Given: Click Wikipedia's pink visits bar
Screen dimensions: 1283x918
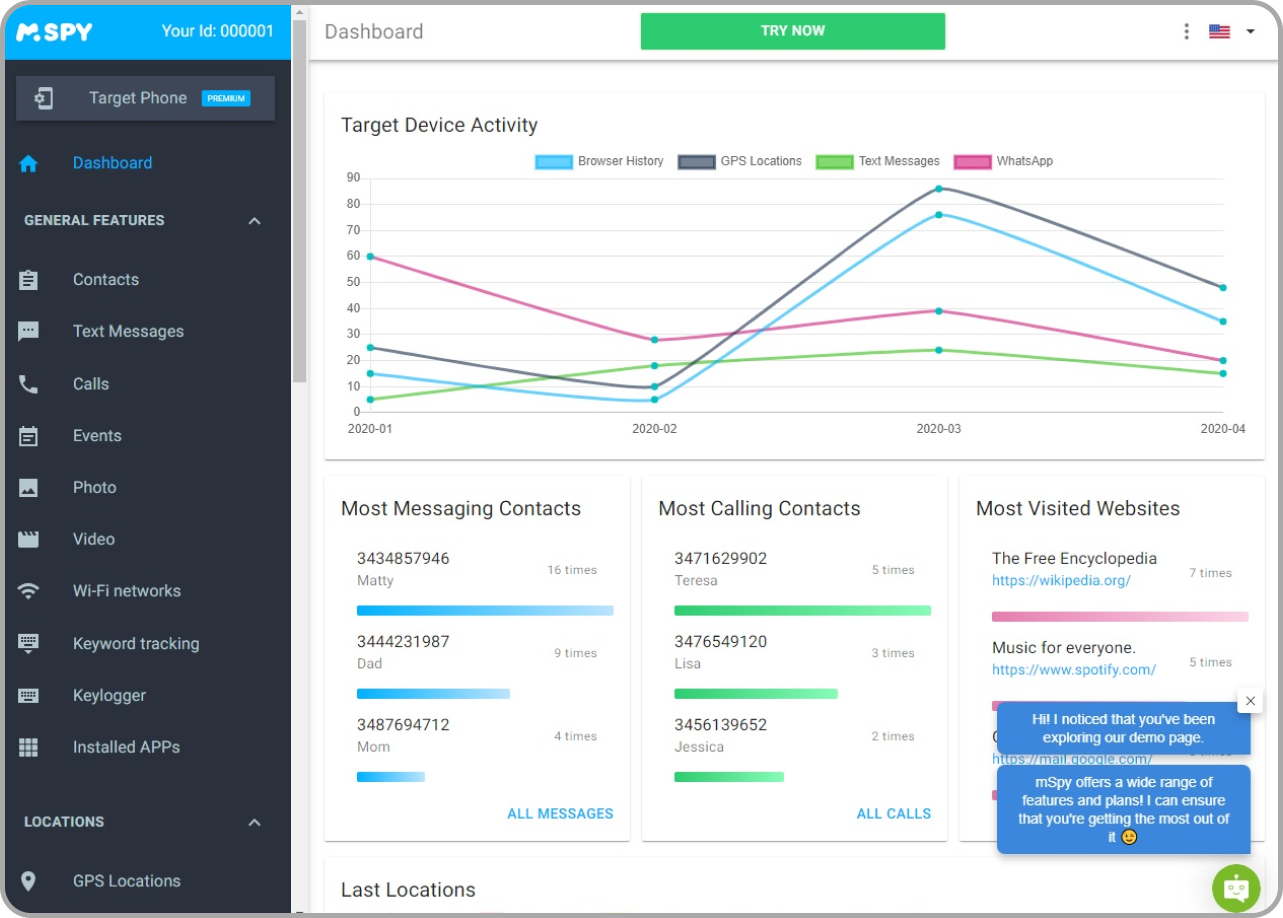Looking at the screenshot, I should 1120,616.
